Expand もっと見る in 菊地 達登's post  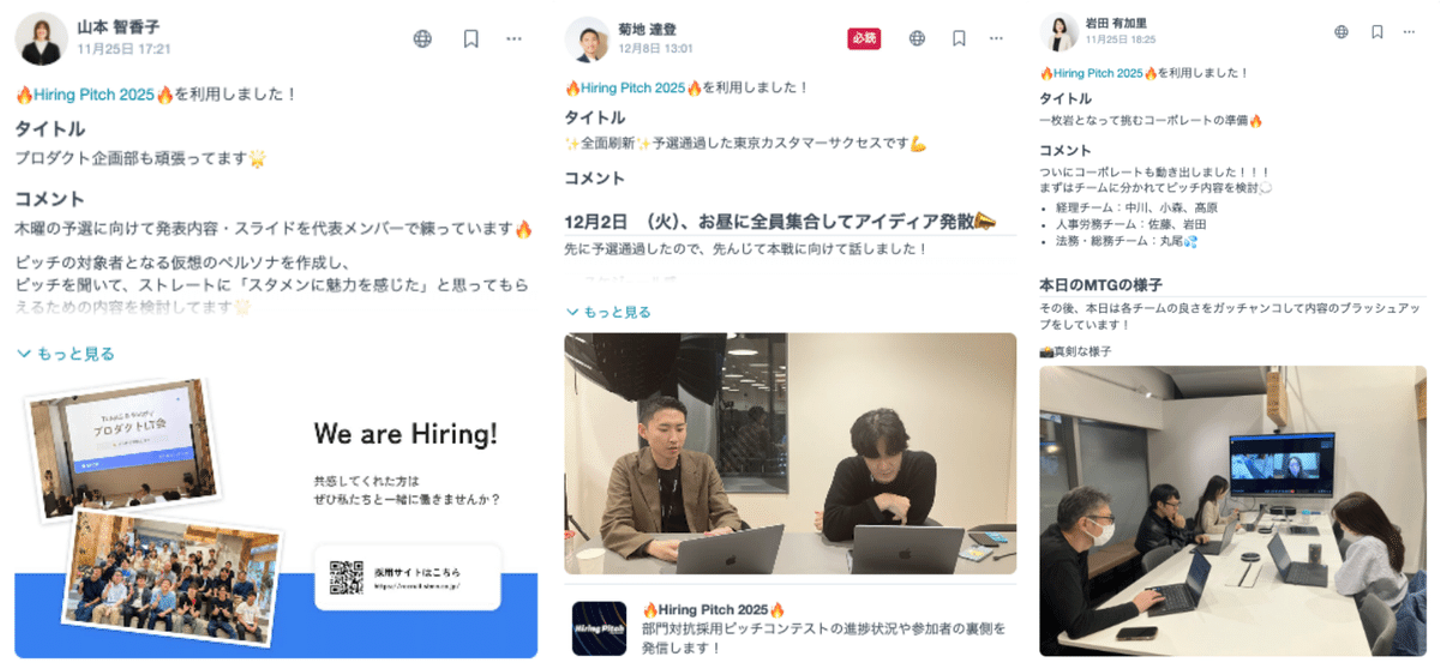click(608, 312)
